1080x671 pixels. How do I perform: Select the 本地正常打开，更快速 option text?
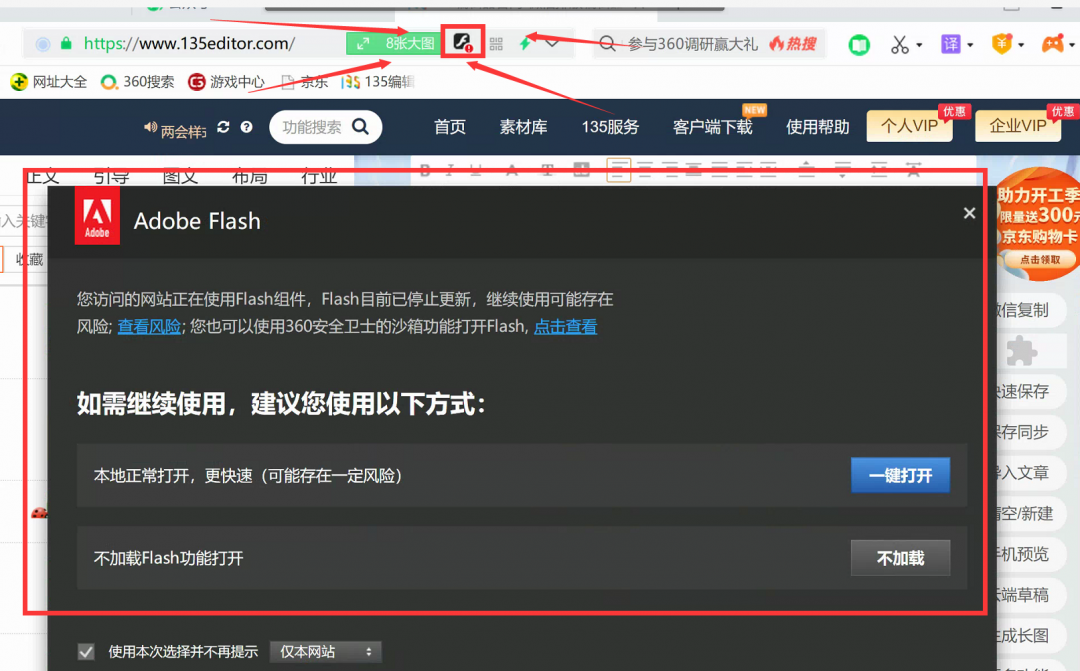click(247, 476)
